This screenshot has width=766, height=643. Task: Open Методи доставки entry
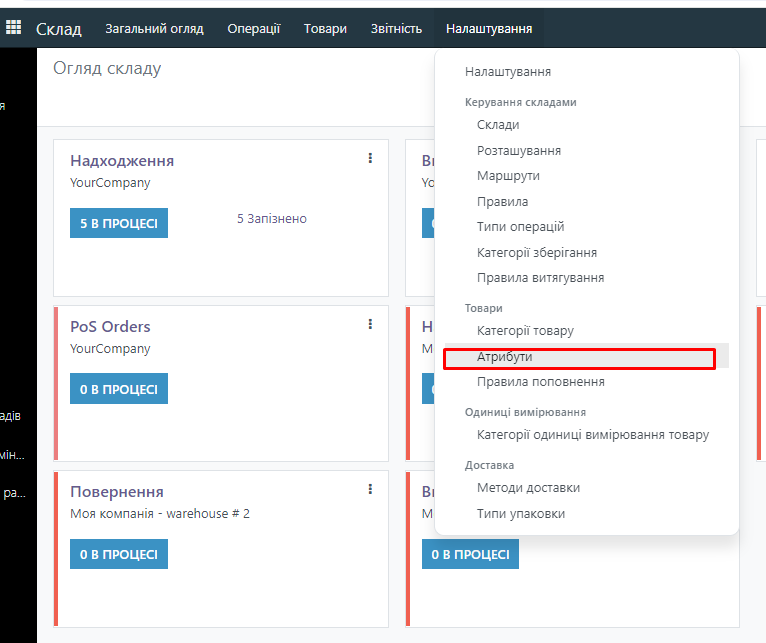point(528,488)
